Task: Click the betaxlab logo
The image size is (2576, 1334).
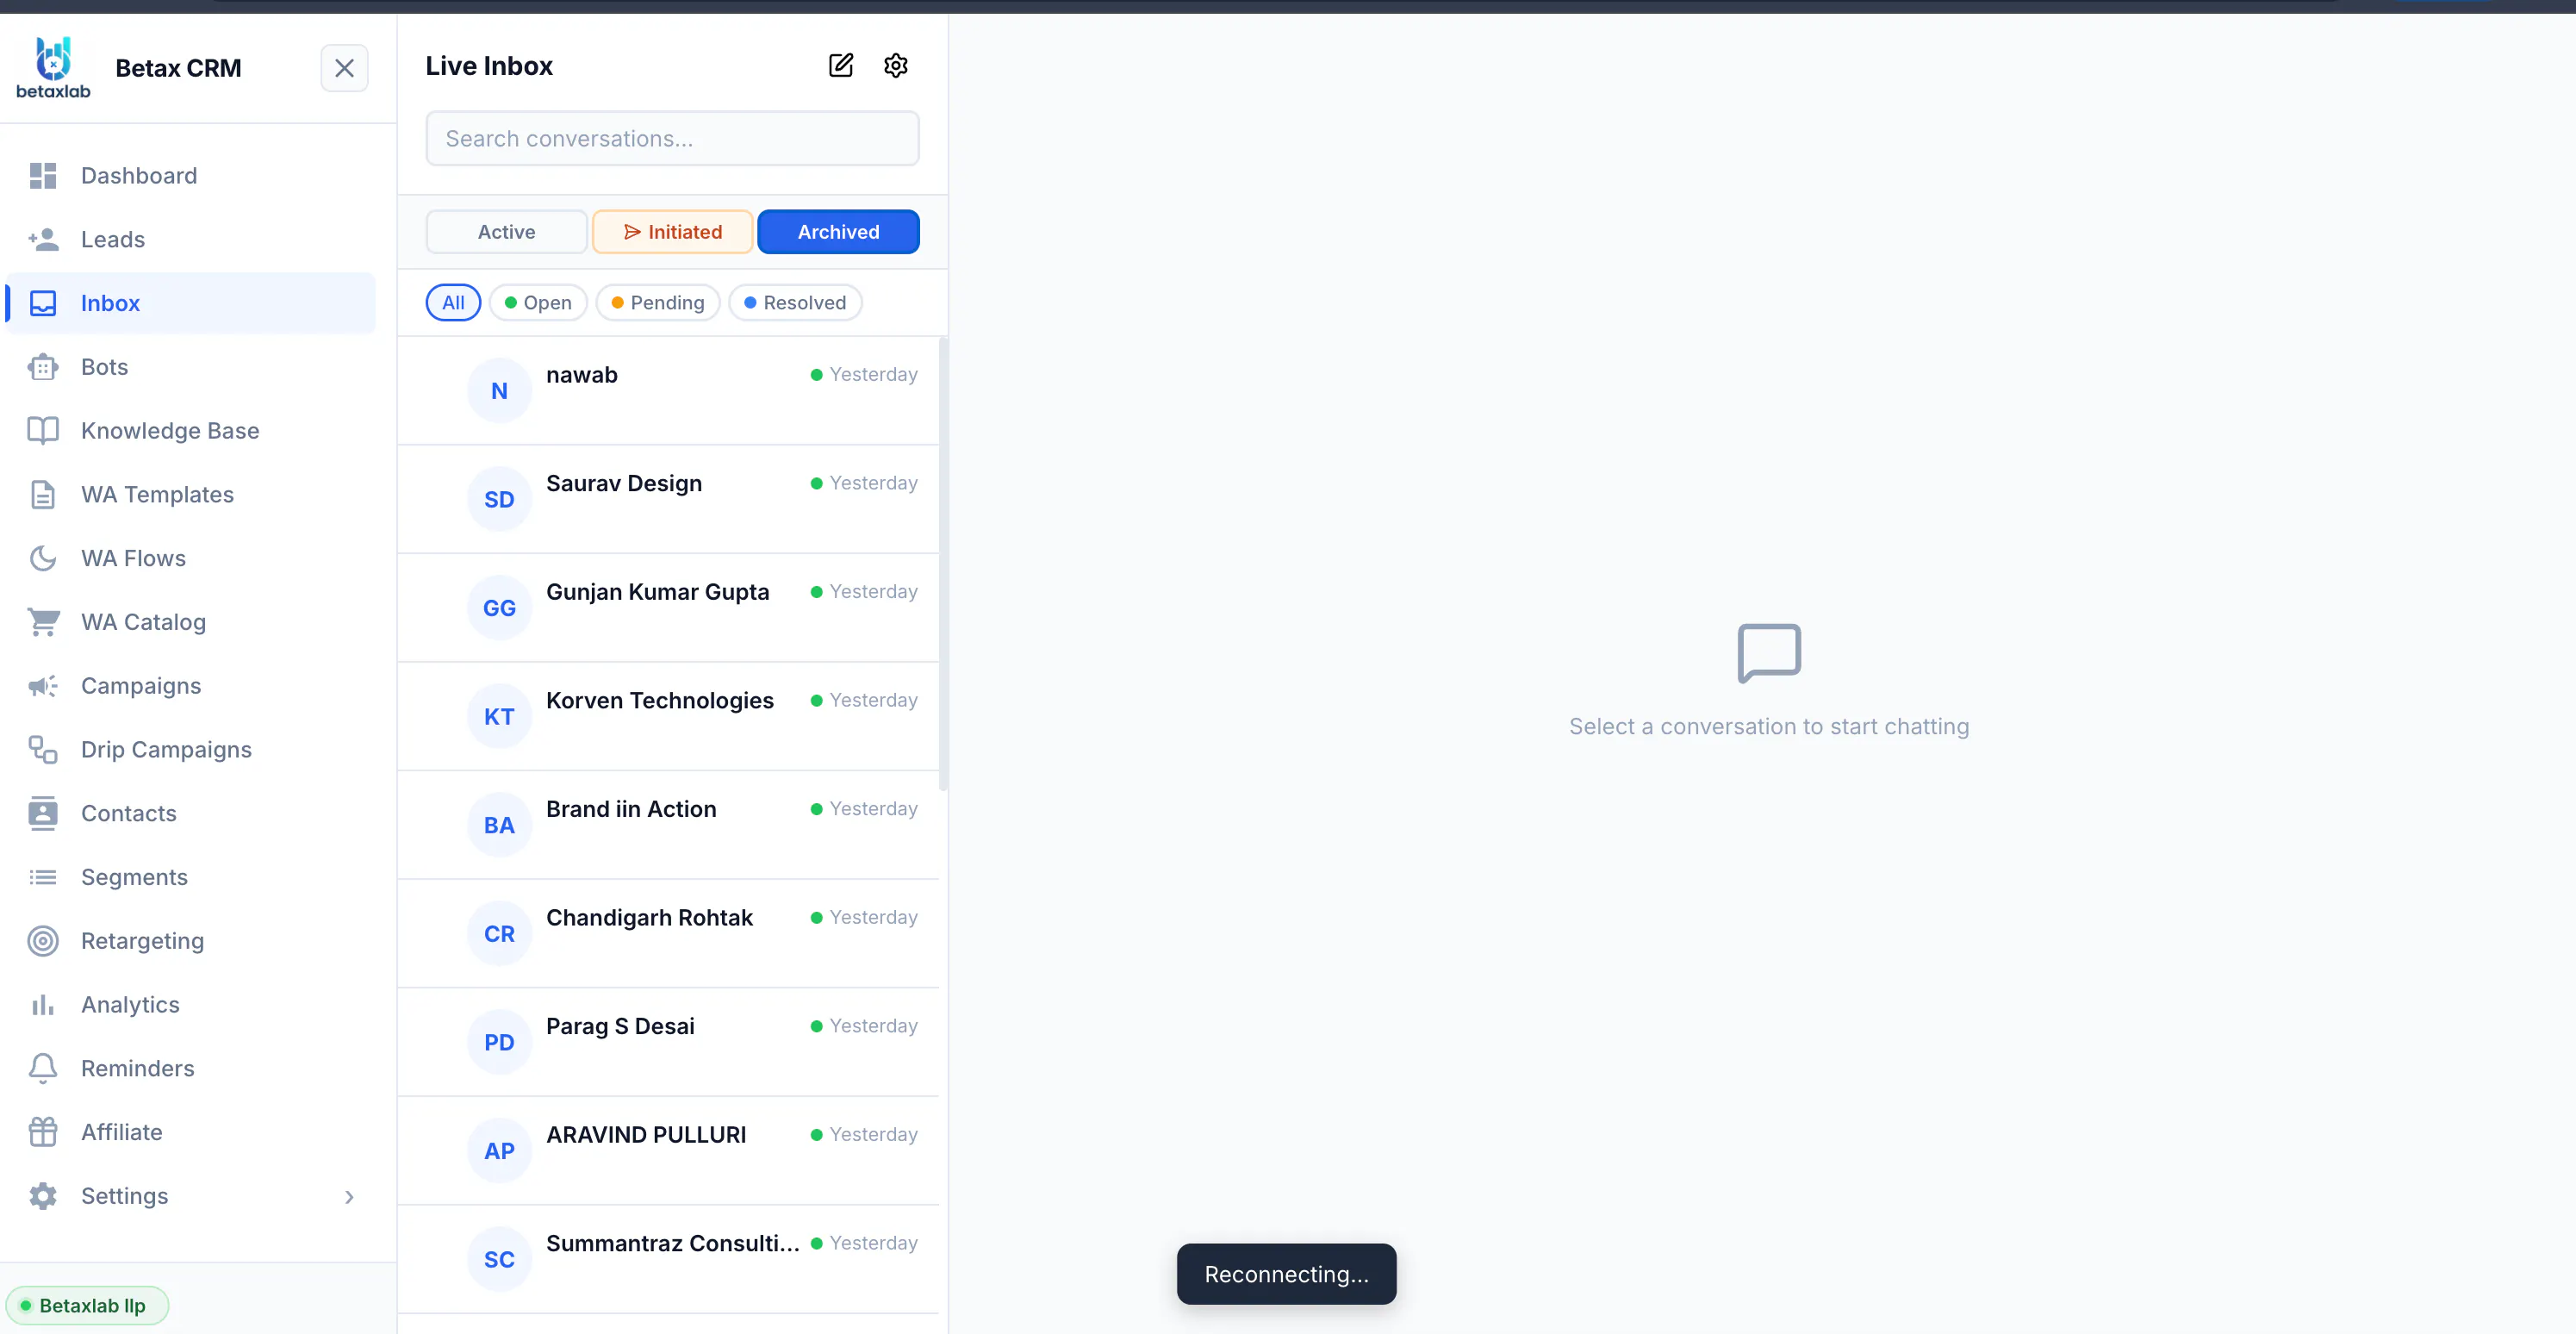Action: pos(53,68)
